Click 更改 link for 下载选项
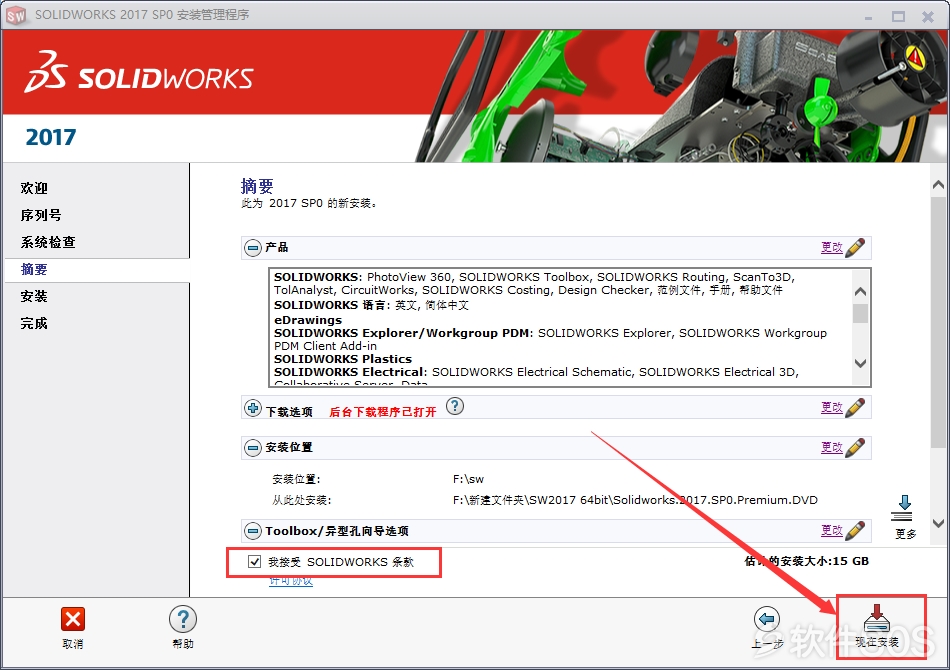The image size is (950, 670). pos(832,407)
